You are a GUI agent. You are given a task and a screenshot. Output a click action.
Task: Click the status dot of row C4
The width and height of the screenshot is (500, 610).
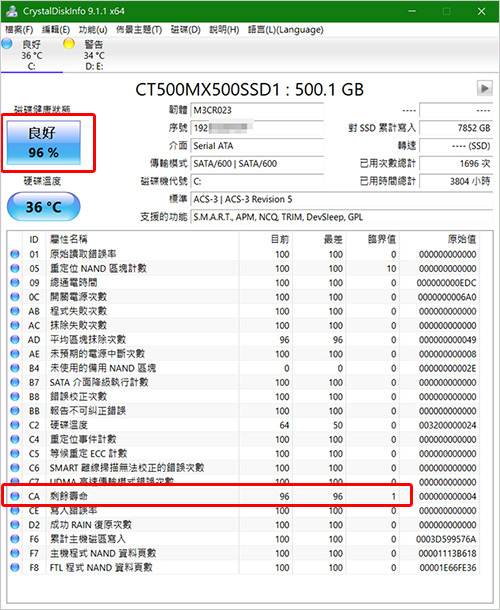(15, 439)
